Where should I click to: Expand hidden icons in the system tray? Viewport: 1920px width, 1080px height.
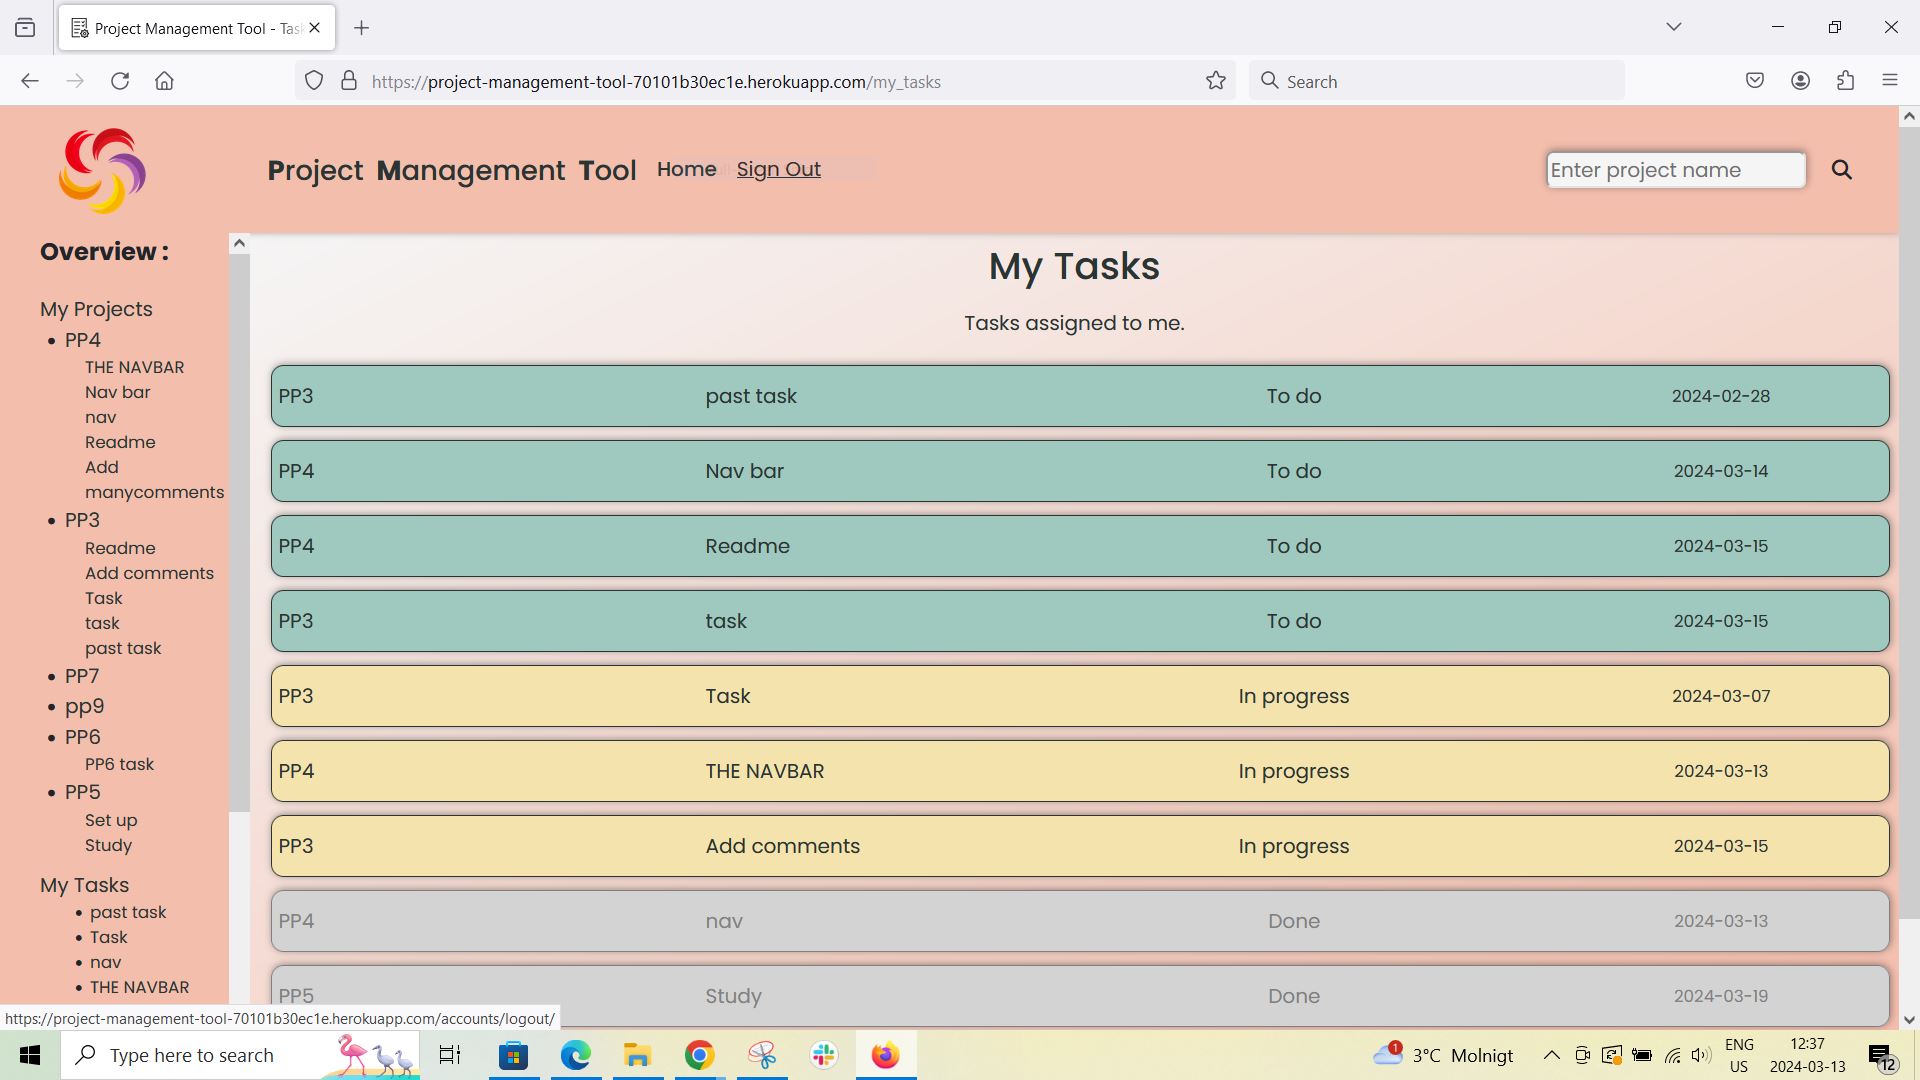click(1551, 1055)
